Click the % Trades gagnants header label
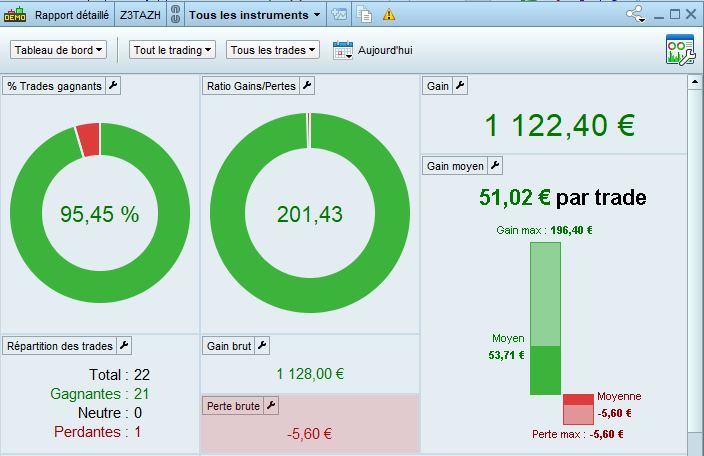Image resolution: width=704 pixels, height=456 pixels. point(54,86)
